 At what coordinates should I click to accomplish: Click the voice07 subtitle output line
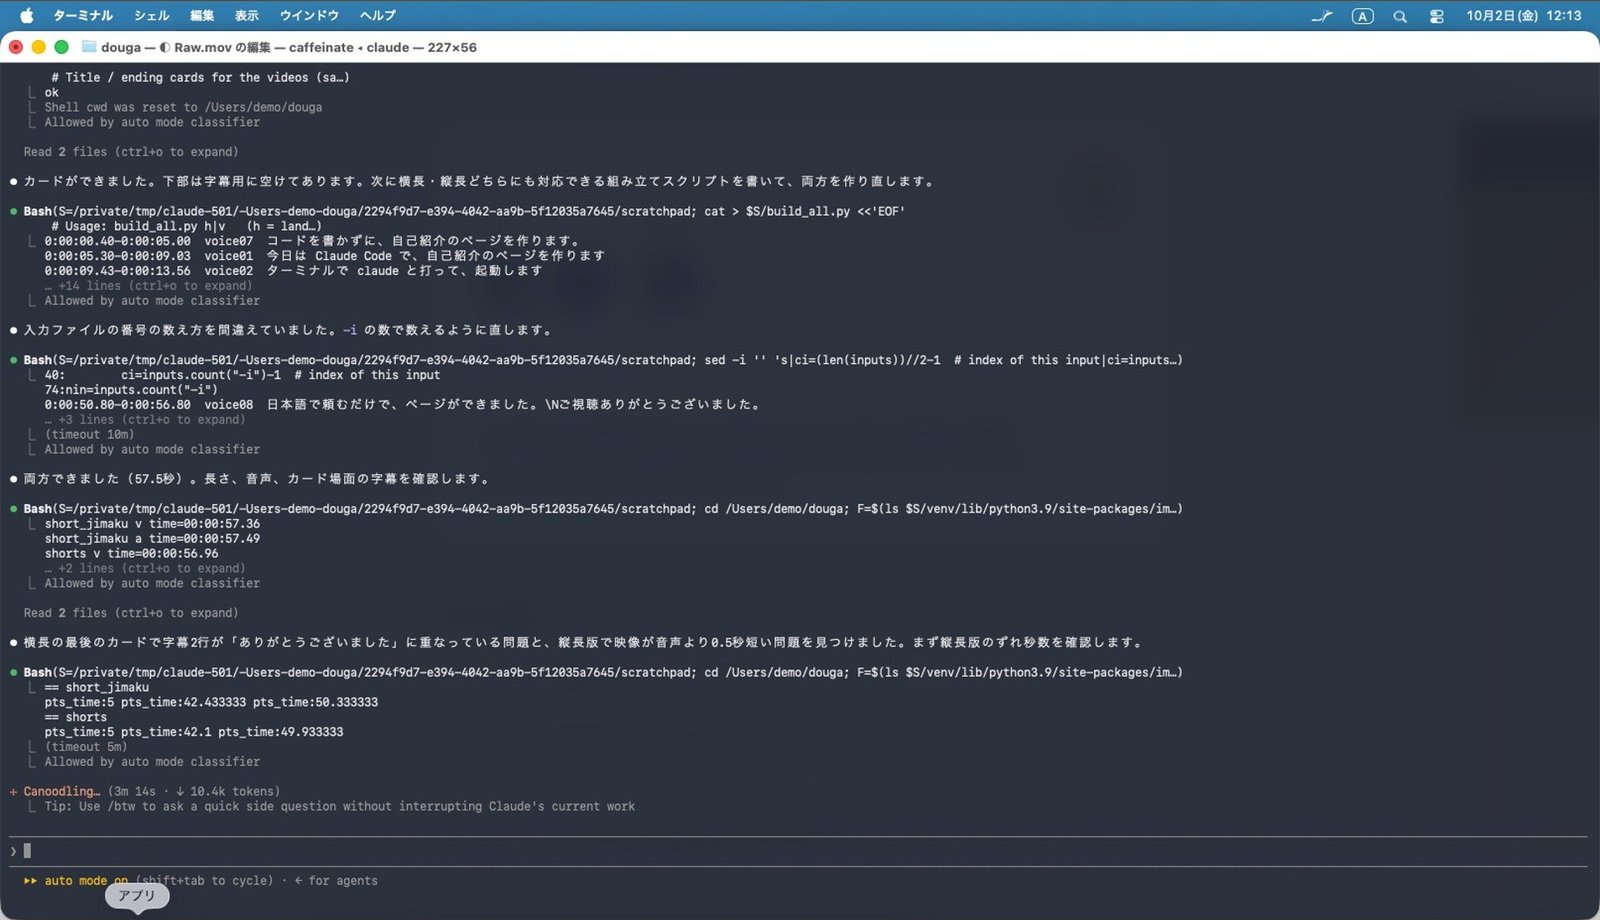point(313,241)
